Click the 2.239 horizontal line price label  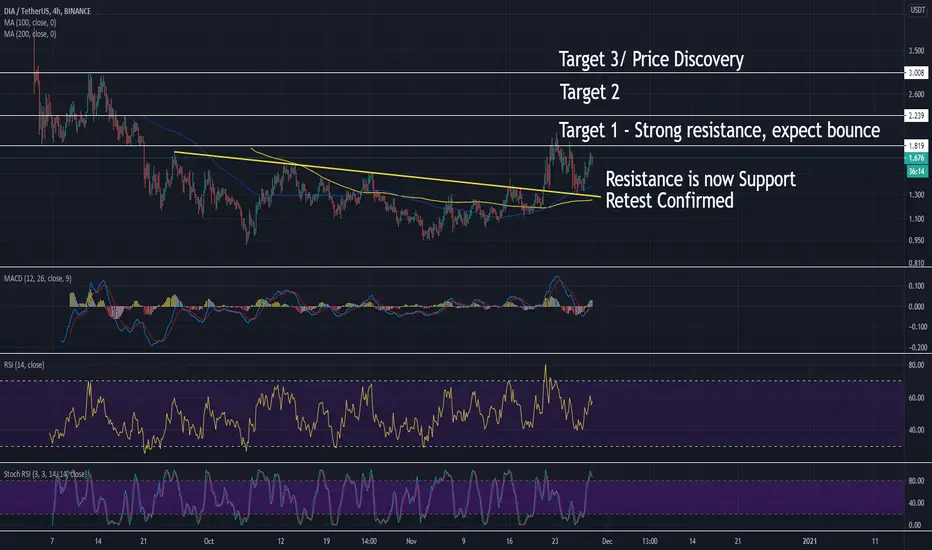916,115
